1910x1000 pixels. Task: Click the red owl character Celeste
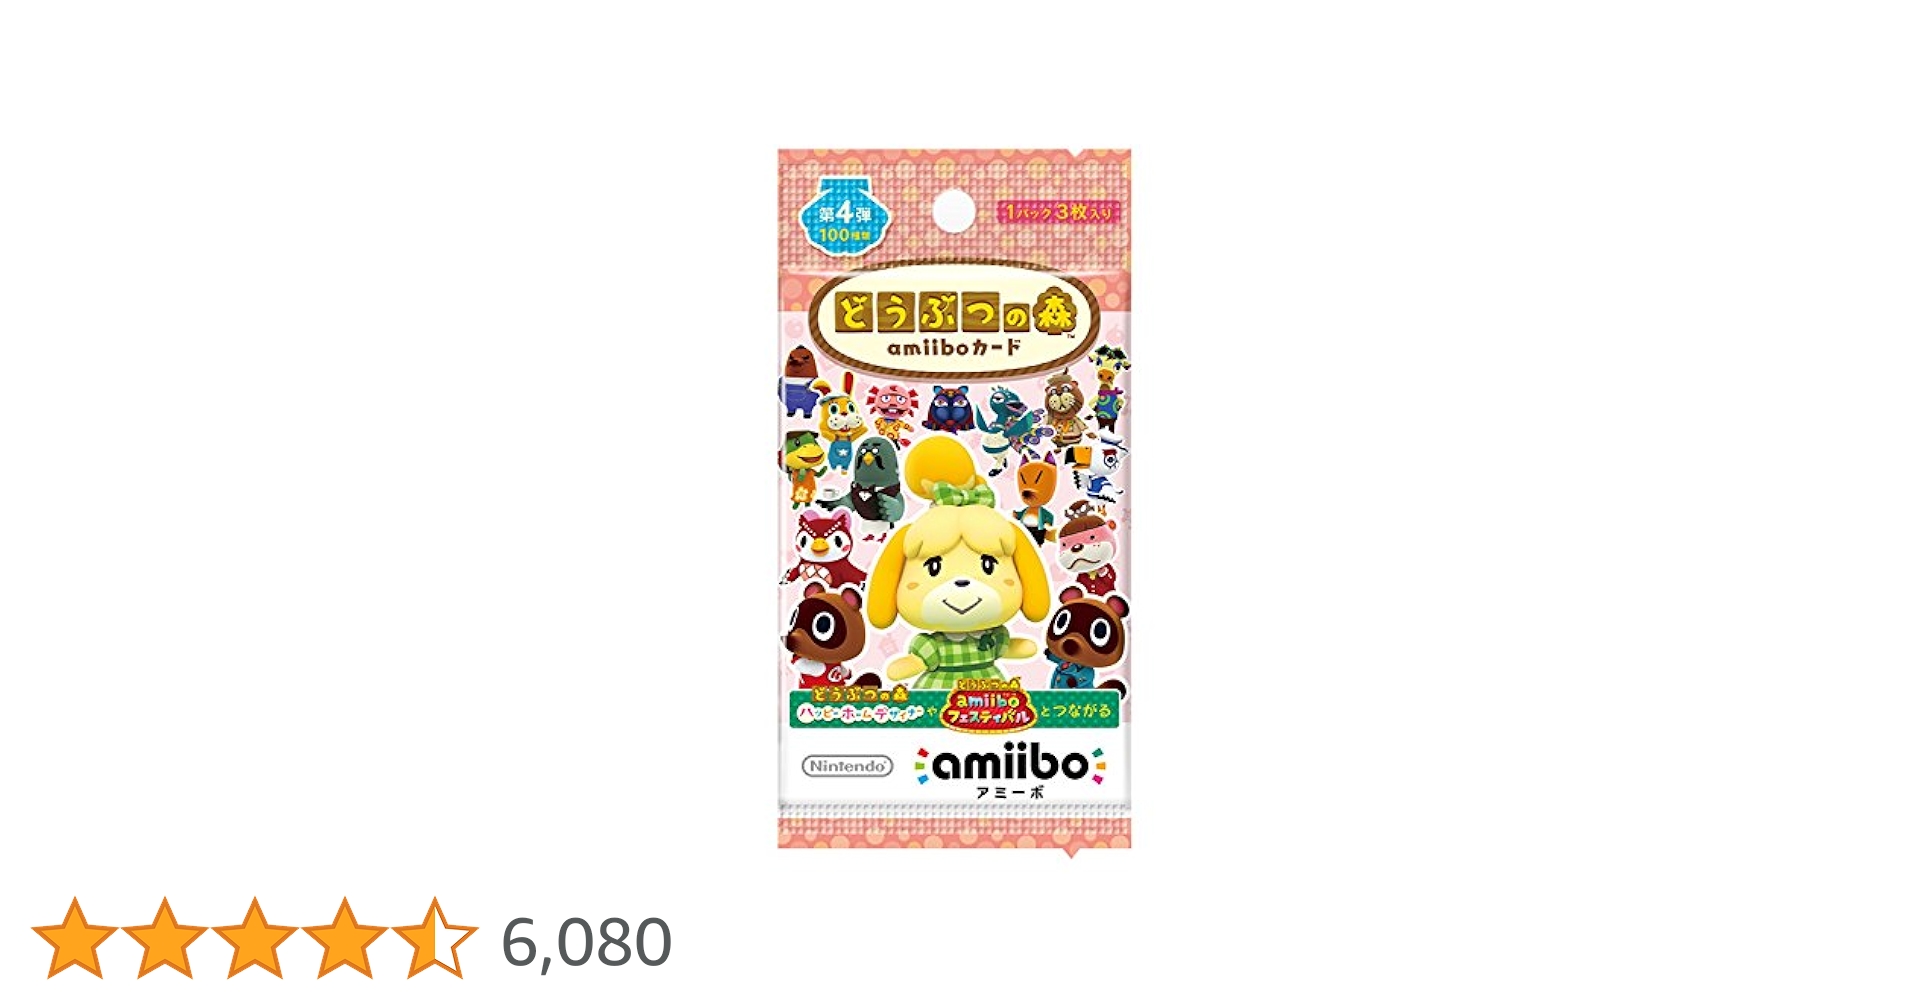[823, 546]
